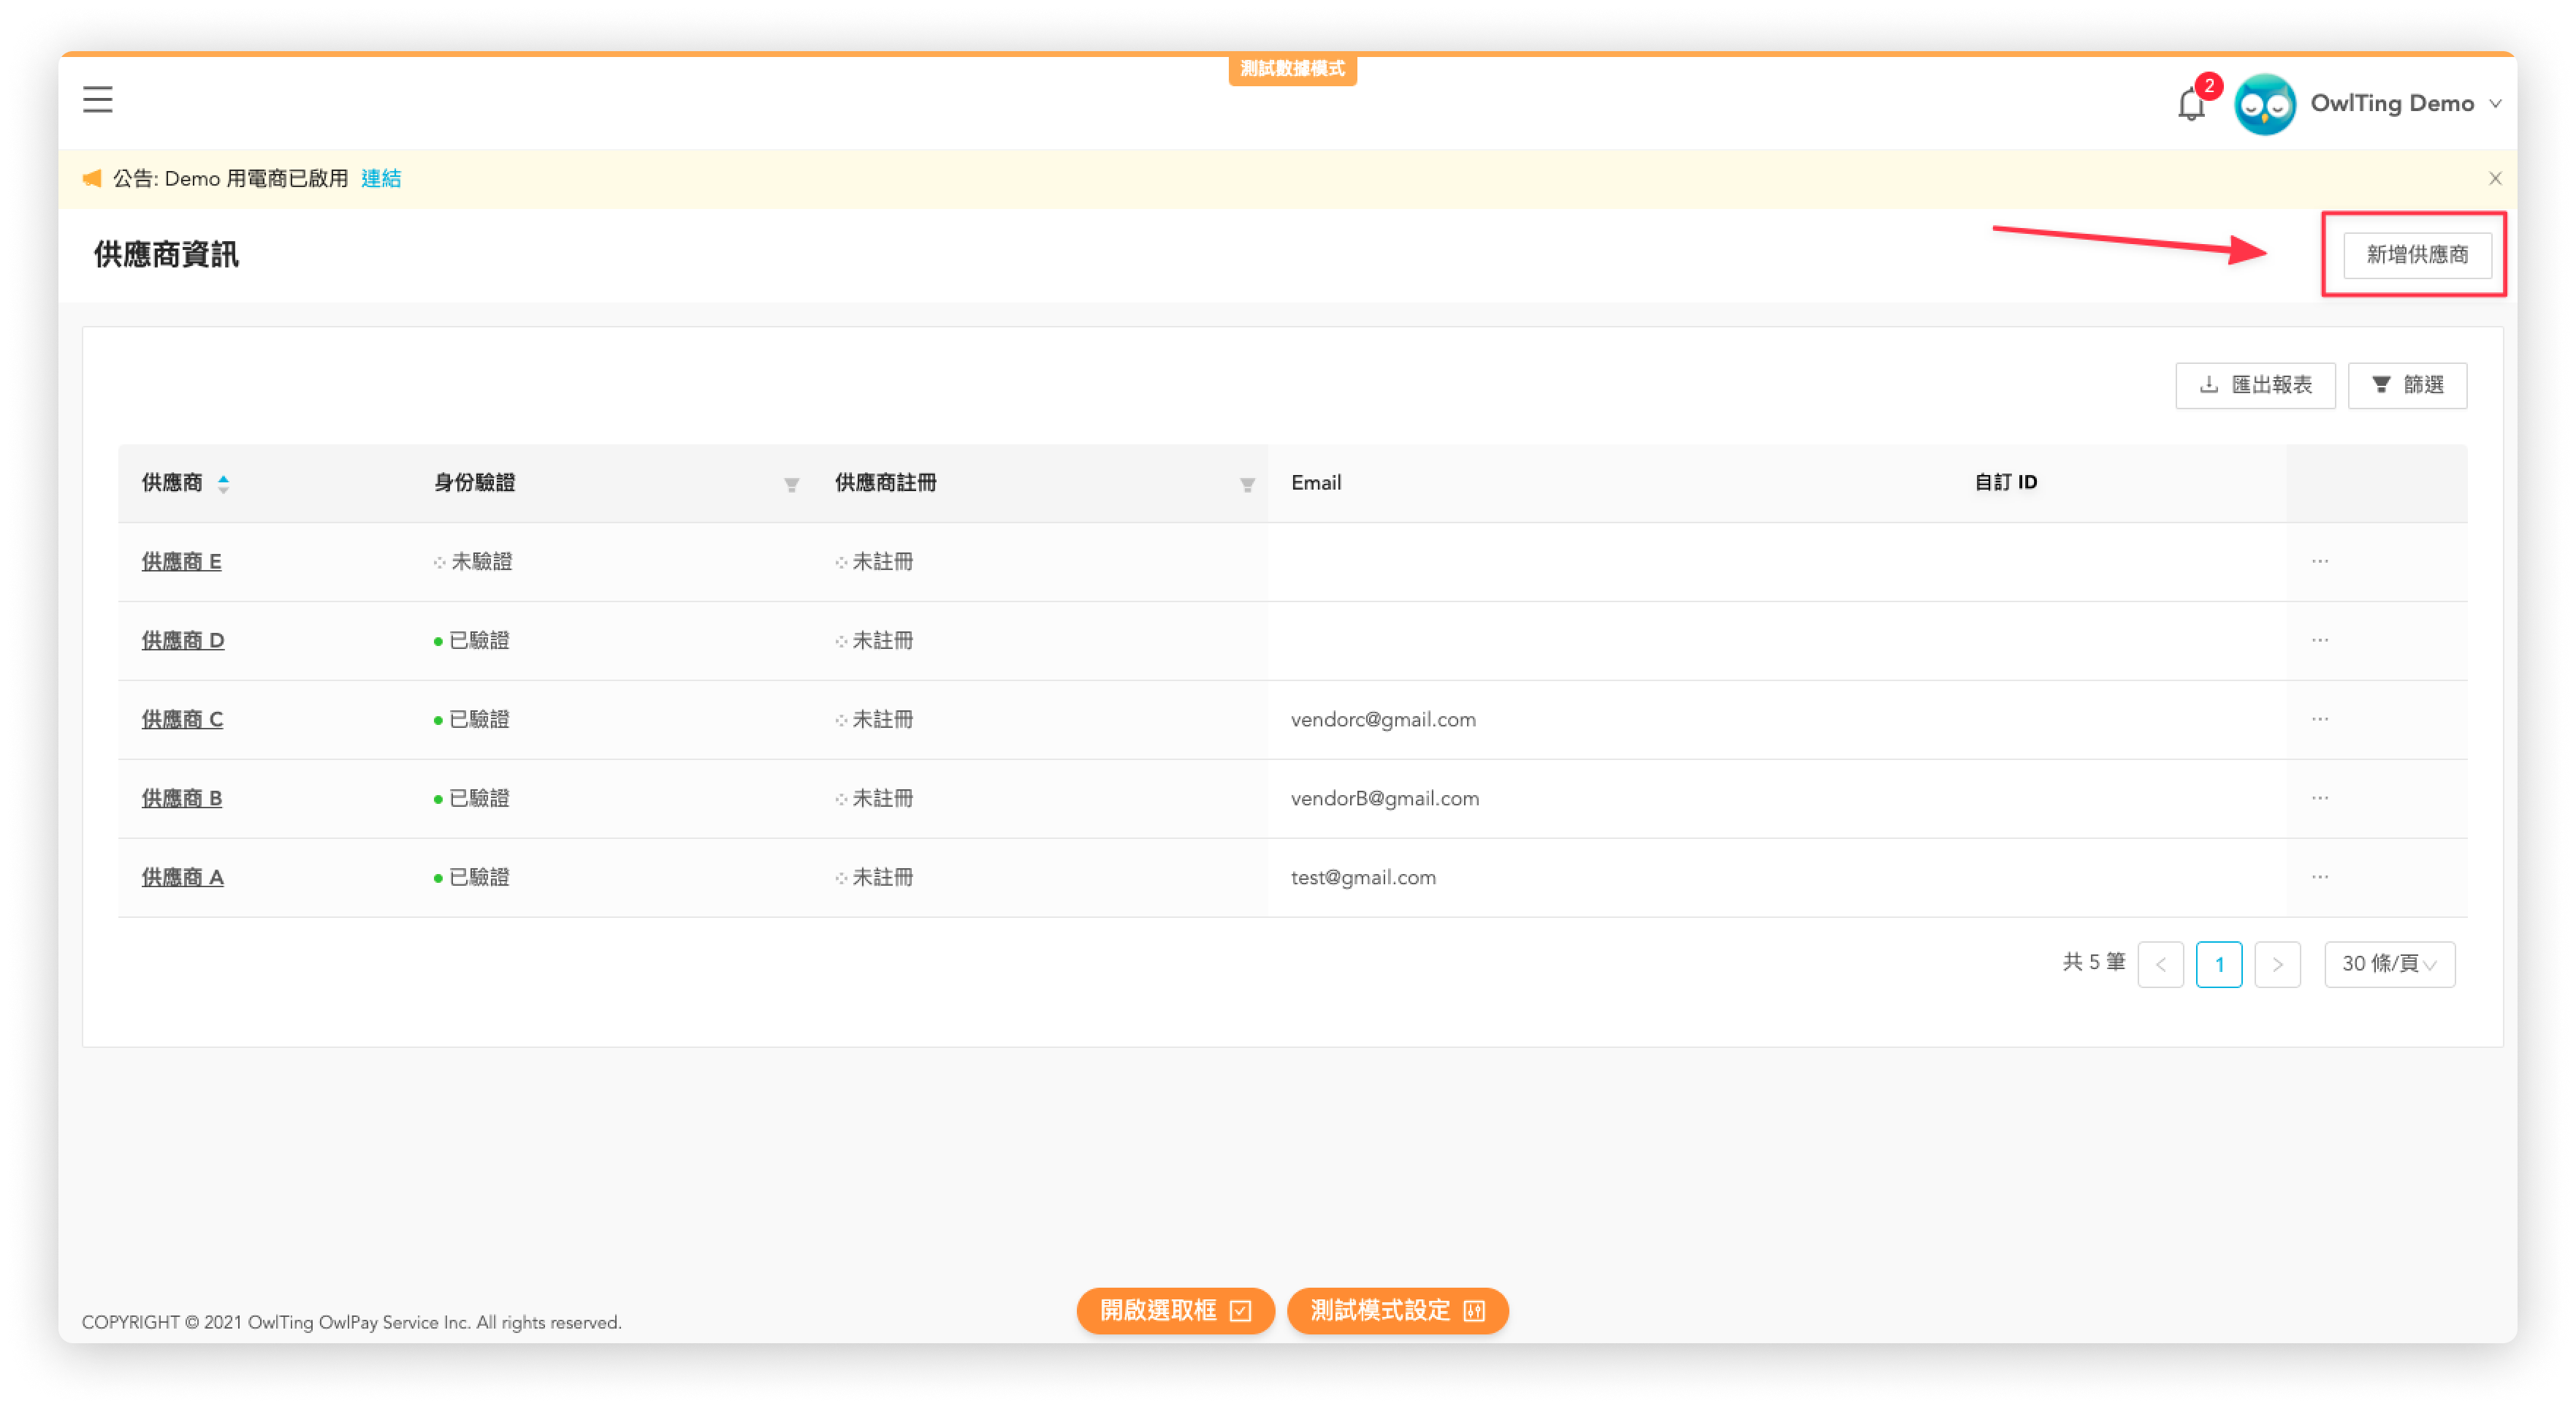Open more actions for 供應商 D row
Image resolution: width=2576 pixels, height=1409 pixels.
2319,641
